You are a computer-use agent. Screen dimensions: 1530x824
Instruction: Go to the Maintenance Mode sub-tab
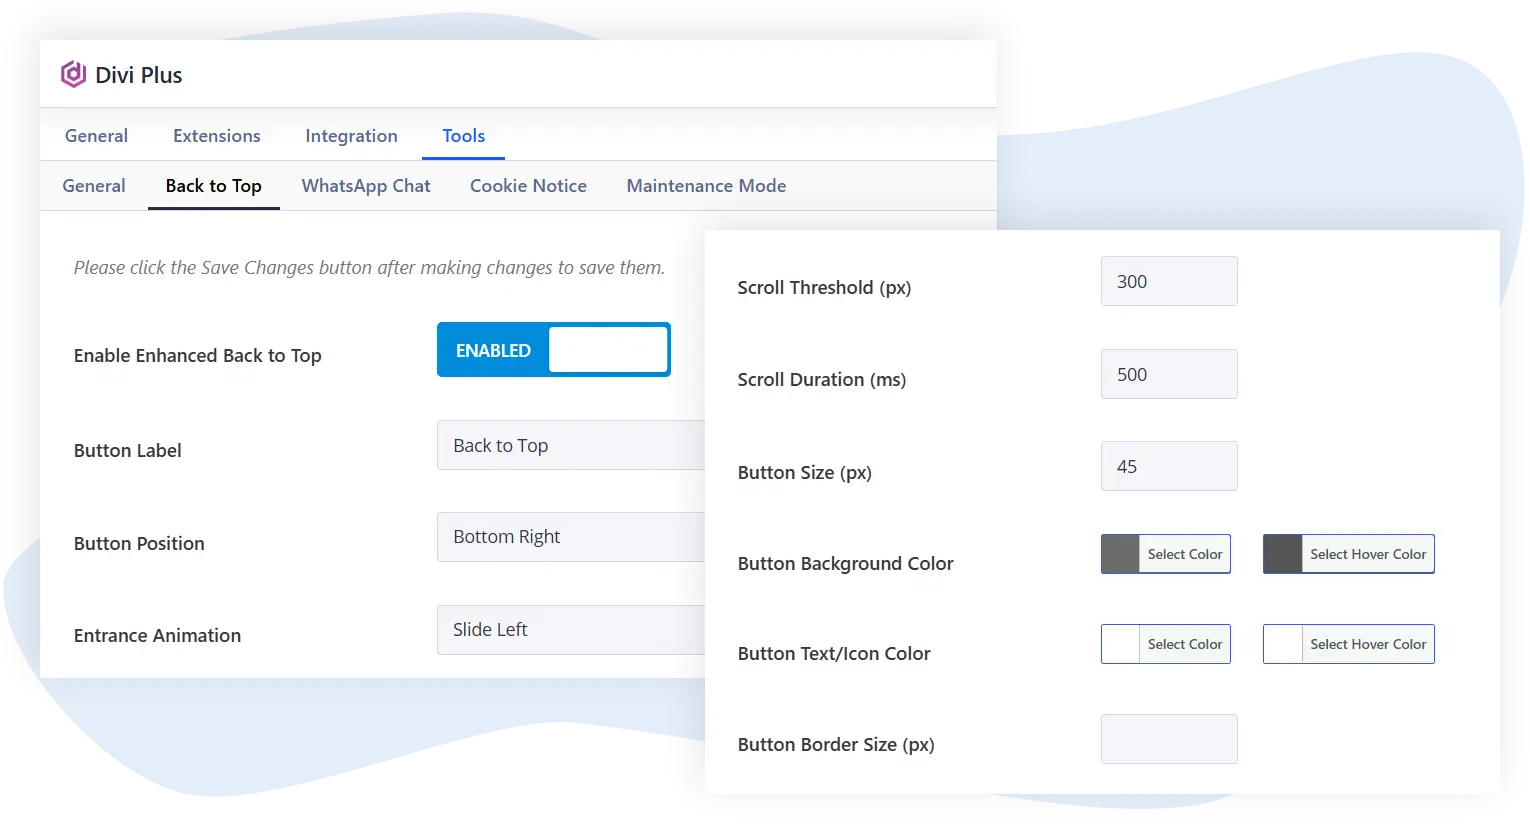pyautogui.click(x=706, y=186)
